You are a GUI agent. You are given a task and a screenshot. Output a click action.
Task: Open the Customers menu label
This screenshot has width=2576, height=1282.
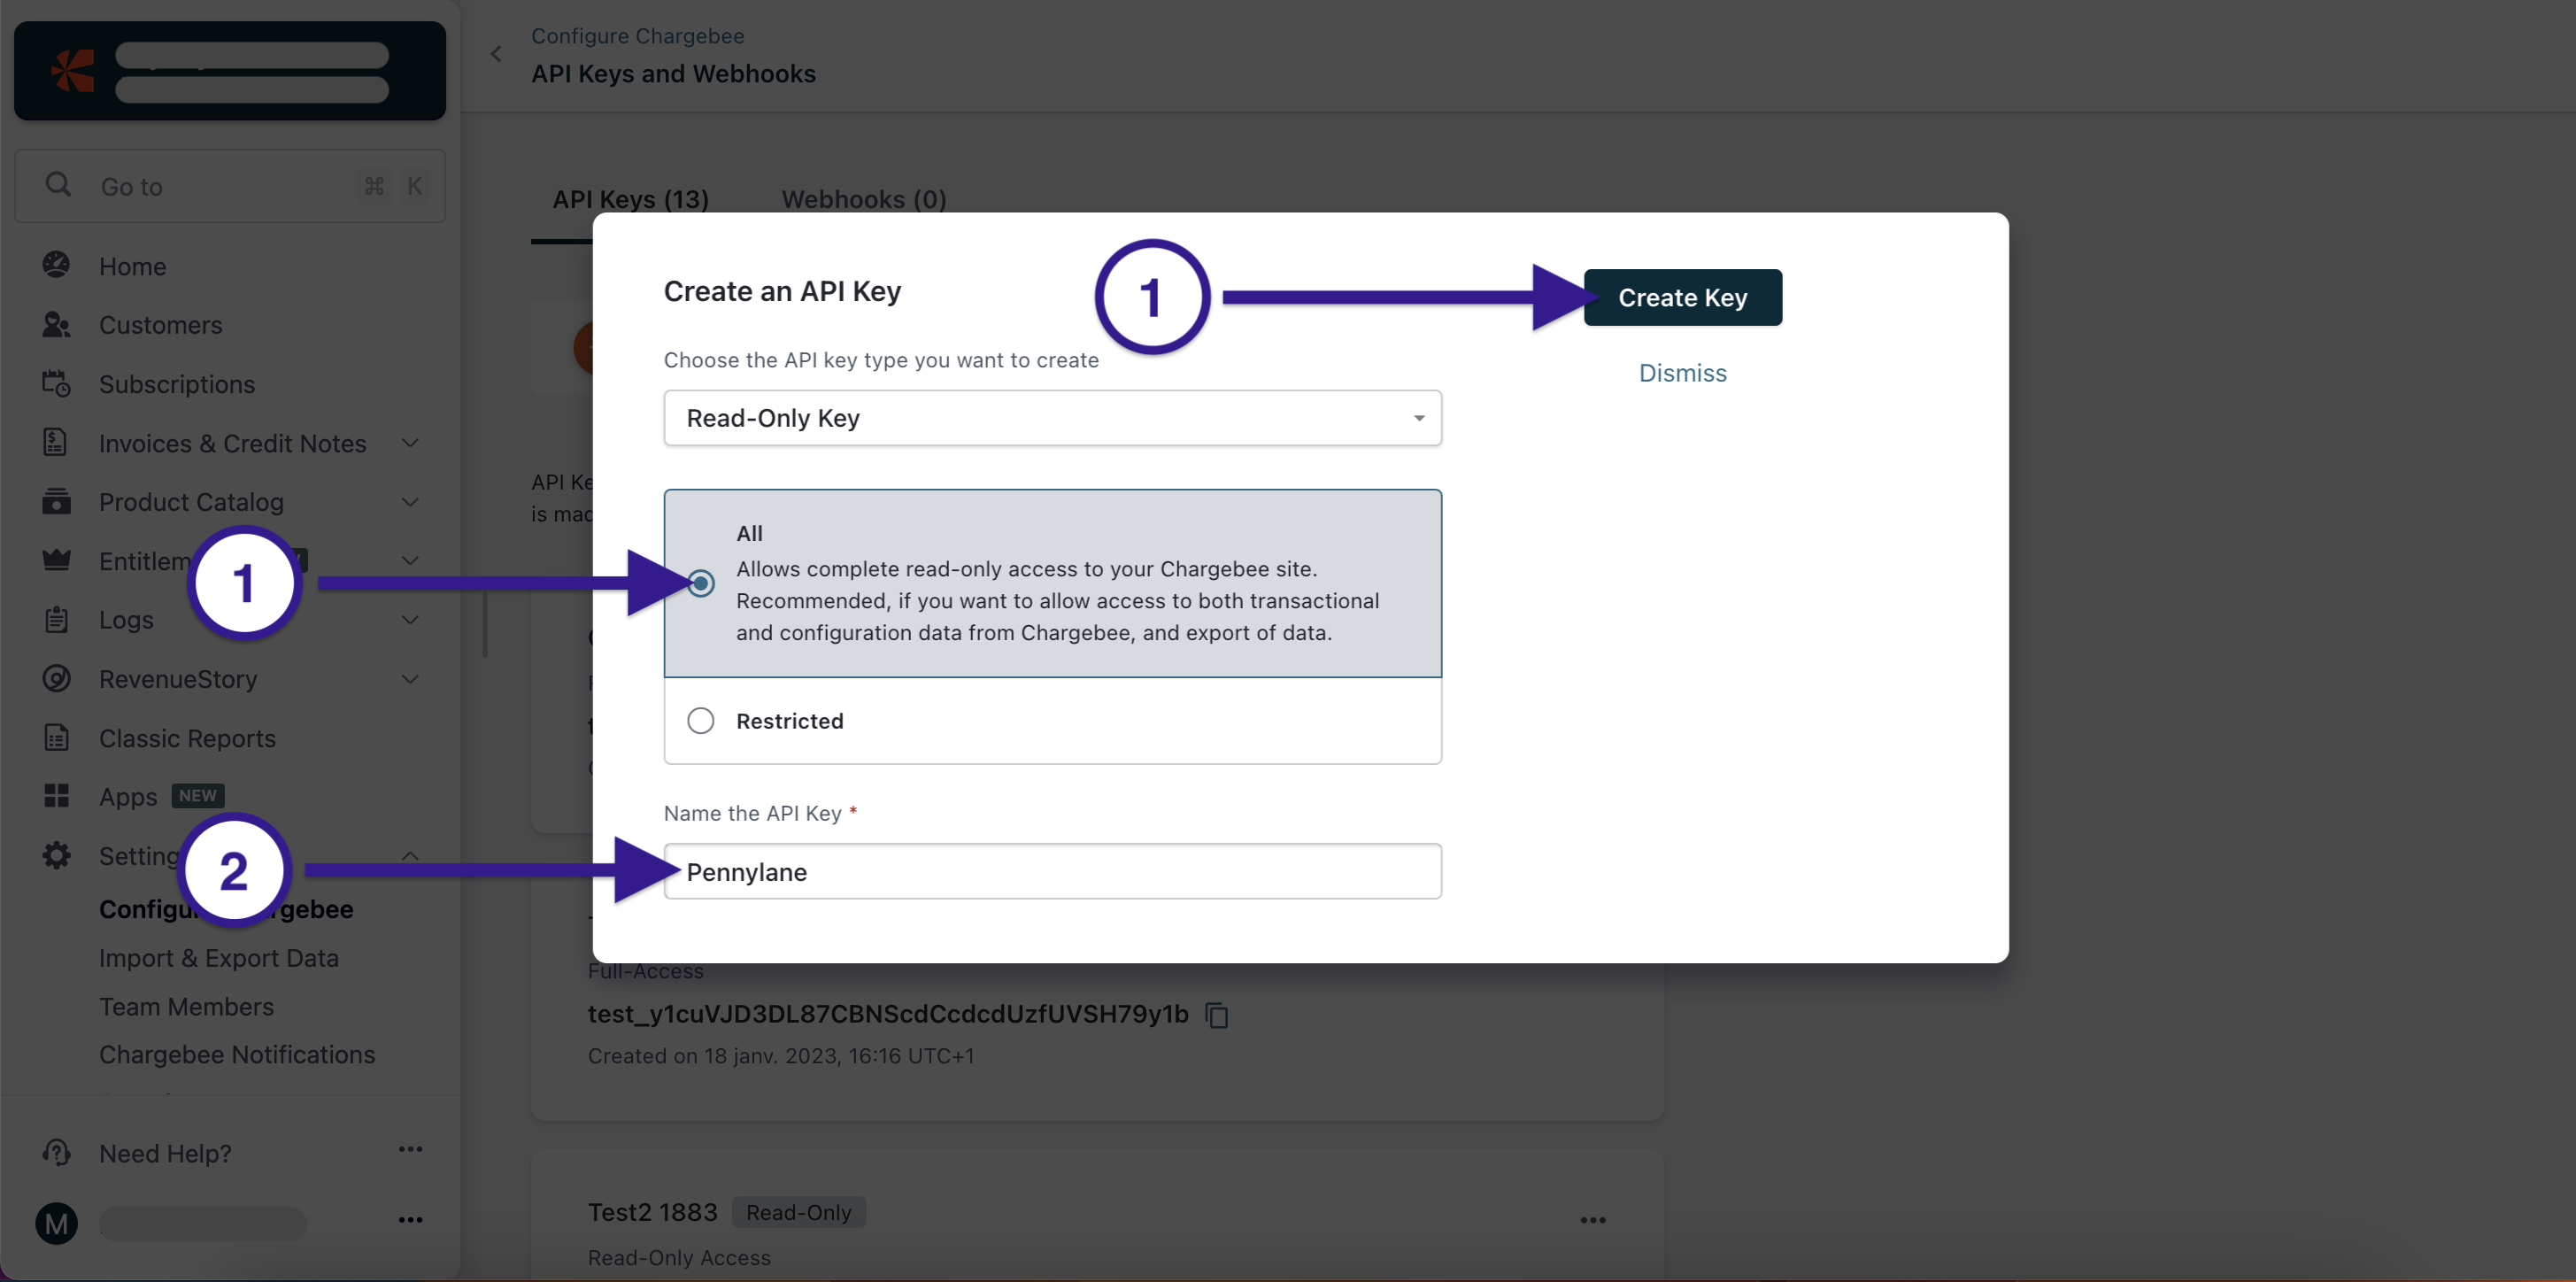coord(161,324)
